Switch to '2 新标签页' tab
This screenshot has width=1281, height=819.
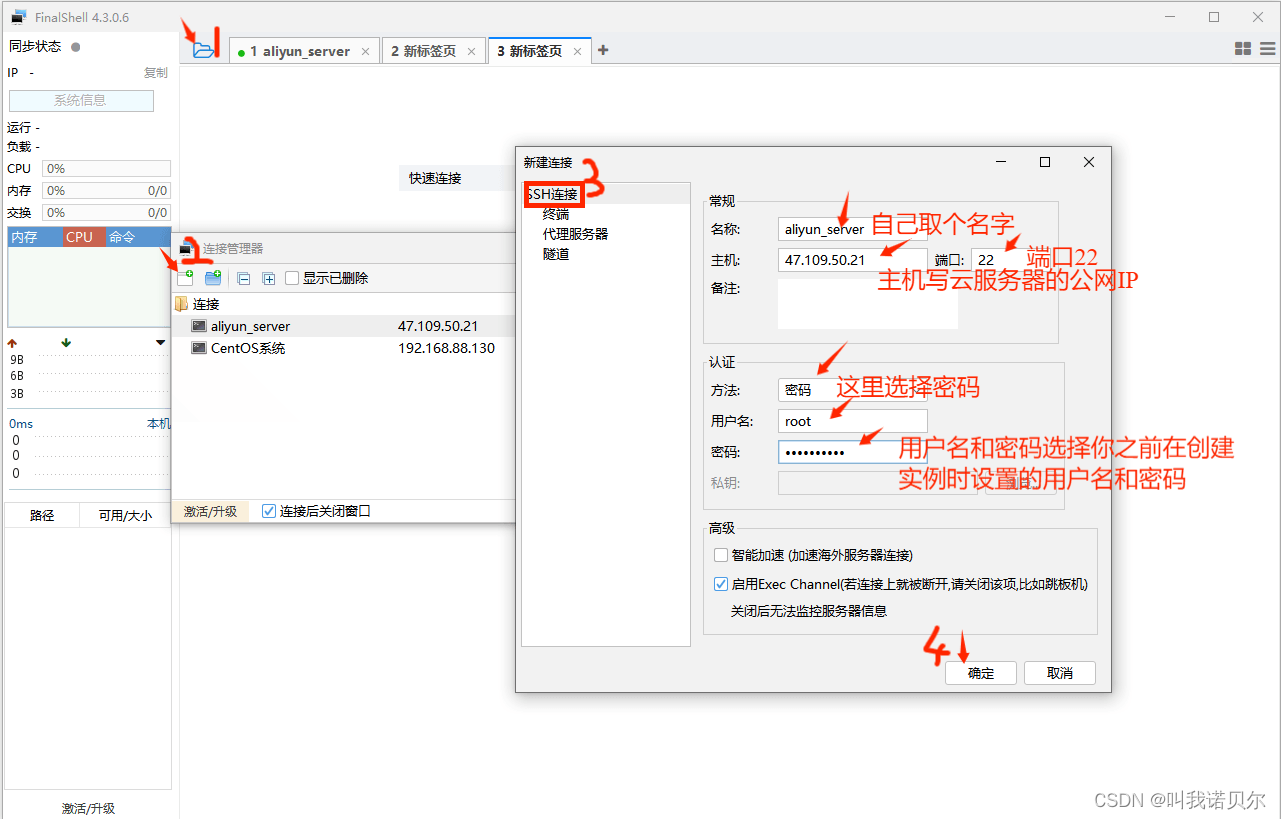click(x=434, y=51)
